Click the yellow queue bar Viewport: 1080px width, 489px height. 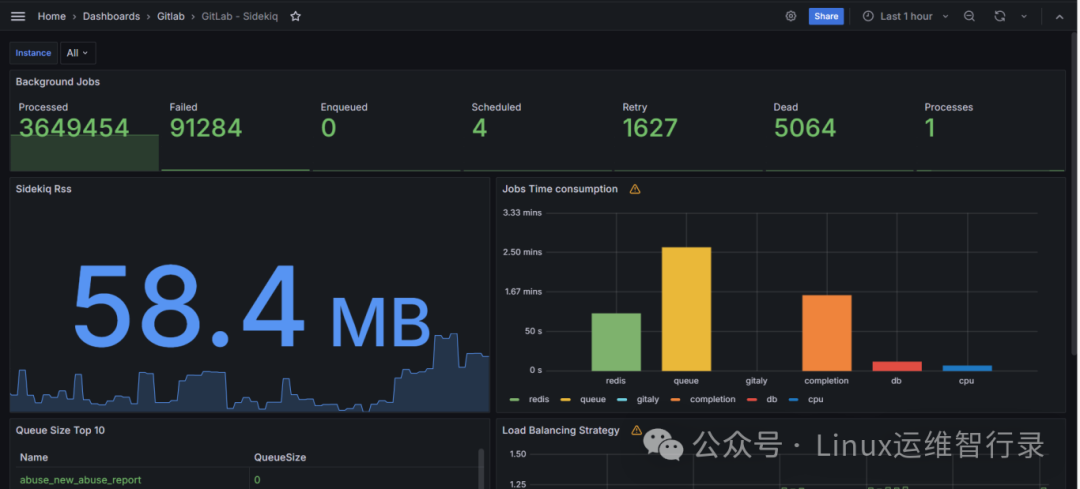point(686,309)
